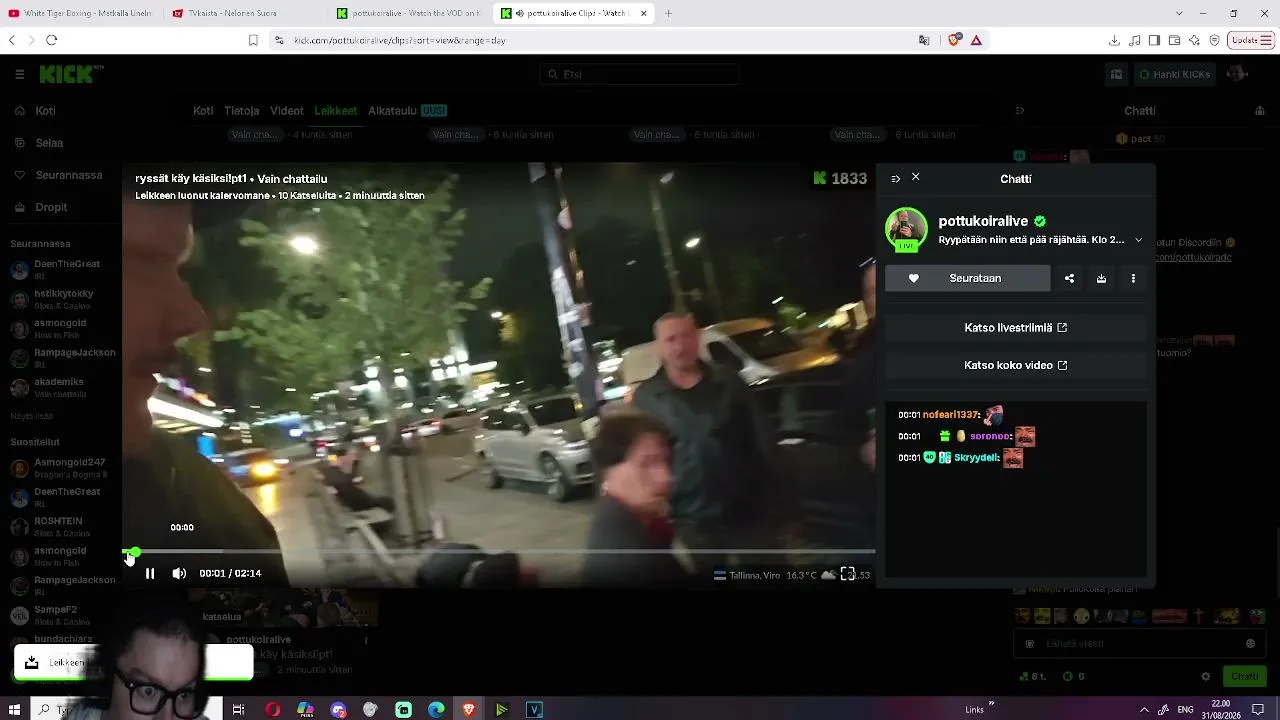
Task: Open the Kick sidebar hamburger menu
Action: [19, 74]
